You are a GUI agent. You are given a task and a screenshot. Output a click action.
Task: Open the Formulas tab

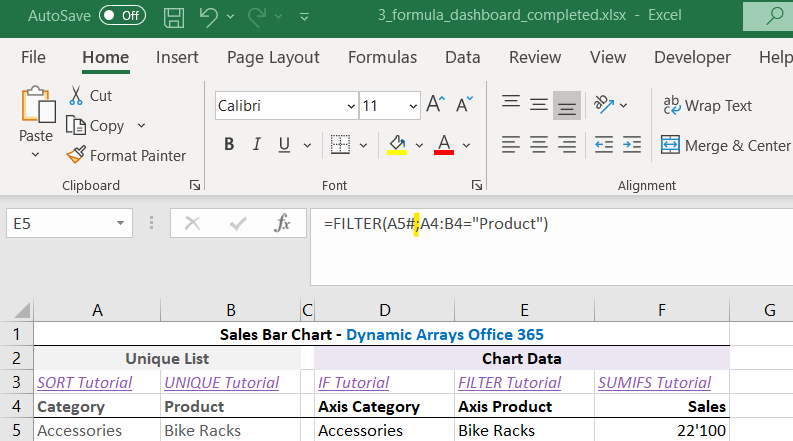[x=382, y=57]
